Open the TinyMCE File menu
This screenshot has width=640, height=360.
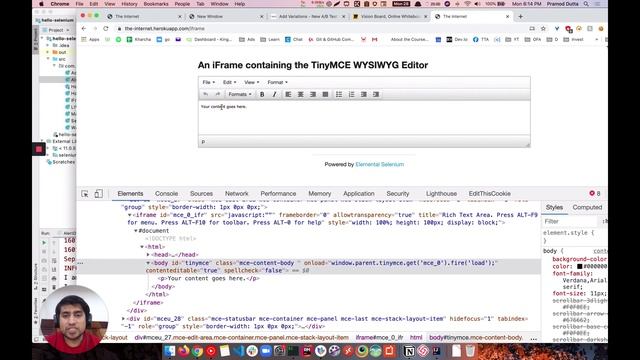[209, 82]
